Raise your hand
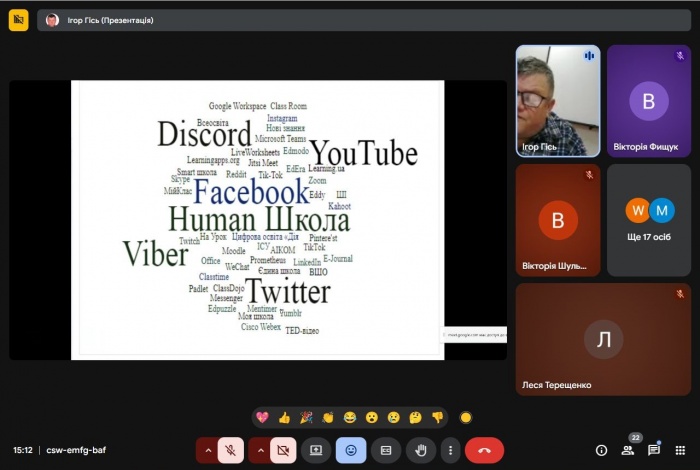This screenshot has width=700, height=470. (x=420, y=450)
